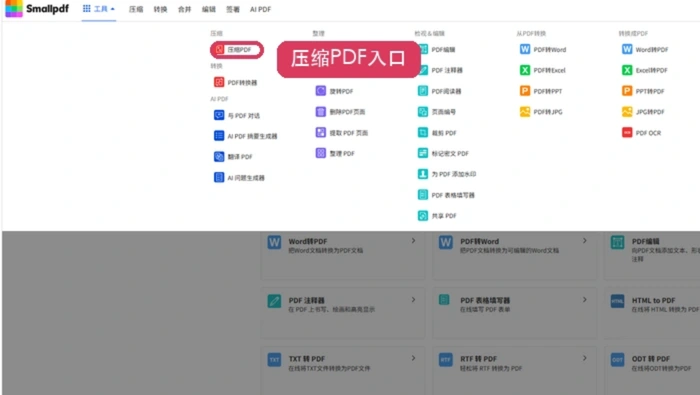Select the 共享 PDF tool

point(437,216)
